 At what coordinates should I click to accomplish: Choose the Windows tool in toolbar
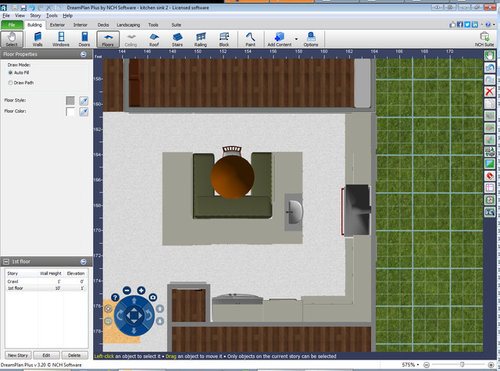61,39
